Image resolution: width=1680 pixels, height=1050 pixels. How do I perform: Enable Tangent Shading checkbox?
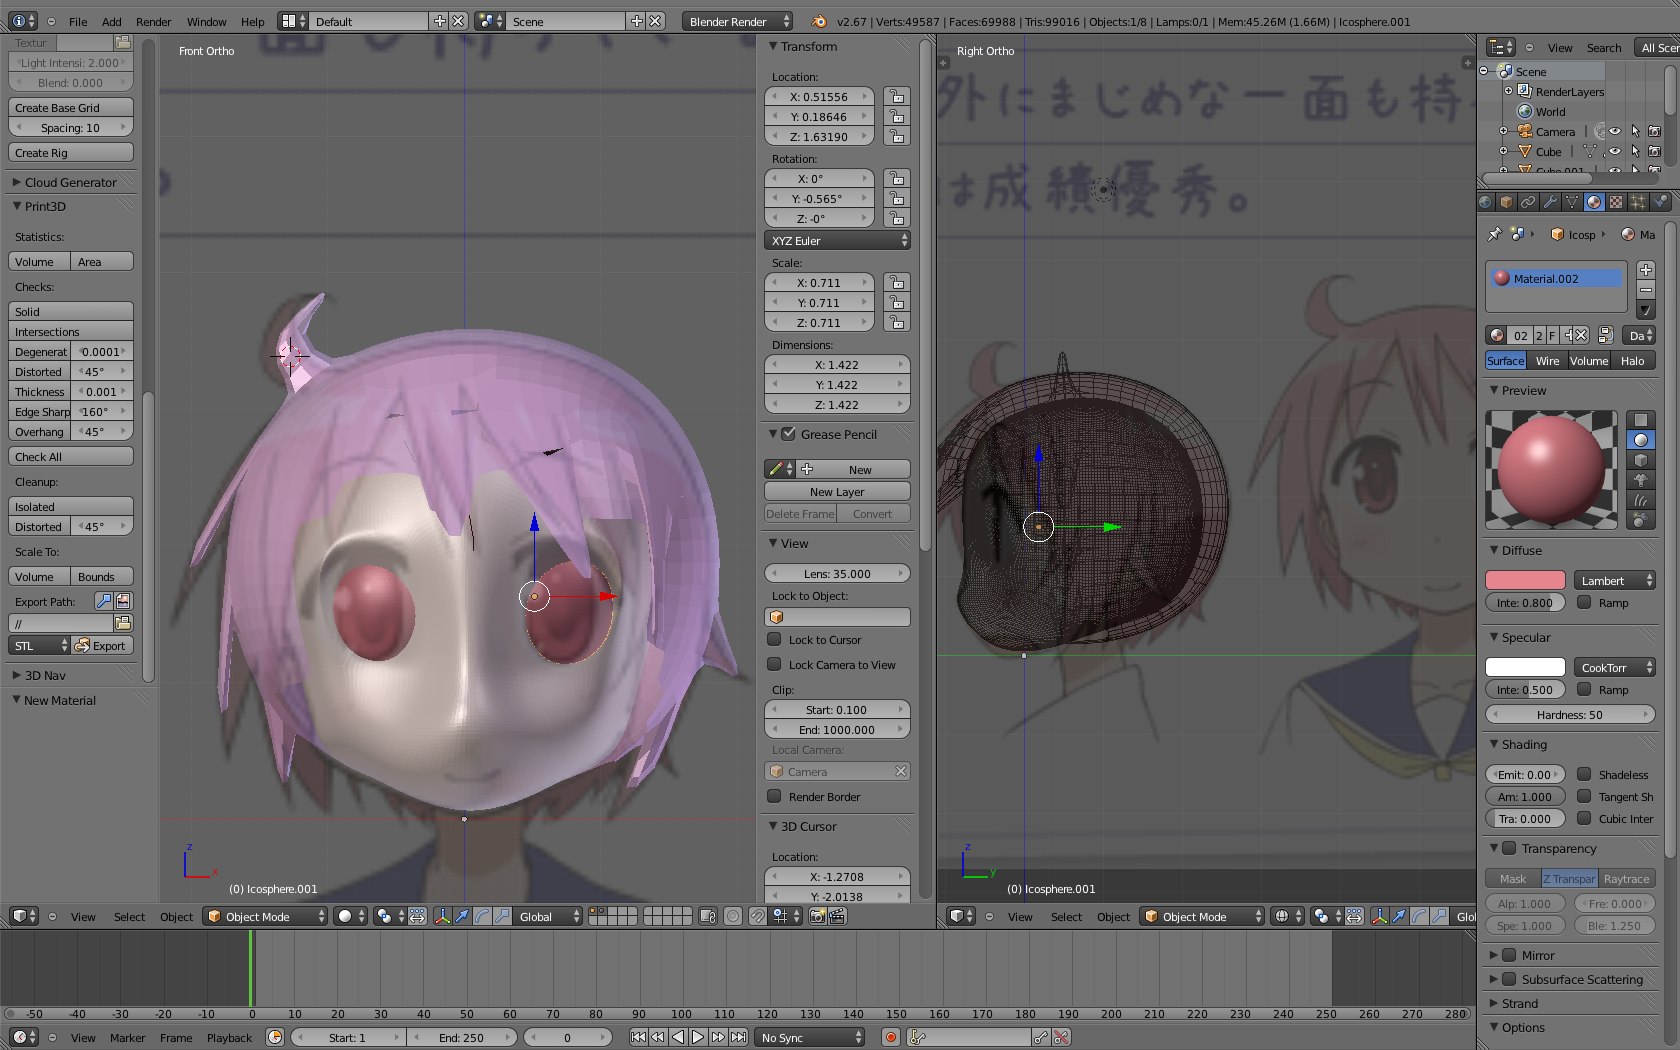pos(1584,796)
